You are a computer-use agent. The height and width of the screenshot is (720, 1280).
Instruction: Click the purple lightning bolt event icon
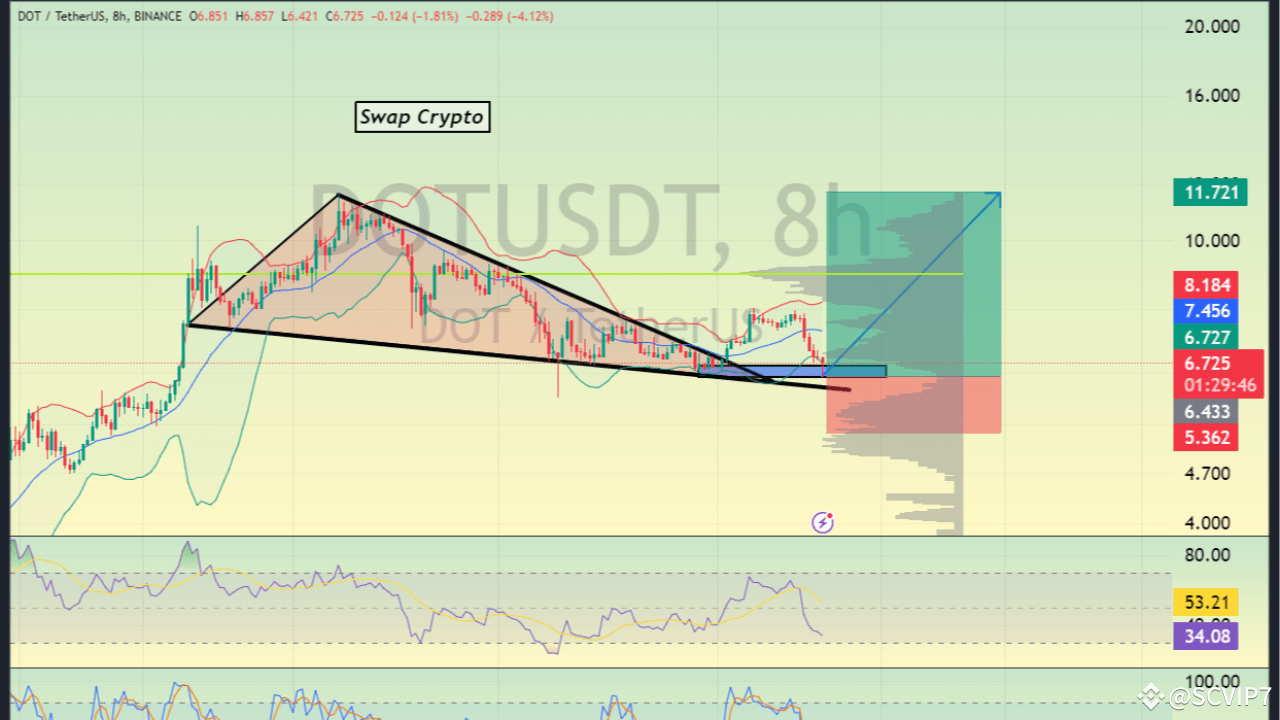[x=823, y=521]
